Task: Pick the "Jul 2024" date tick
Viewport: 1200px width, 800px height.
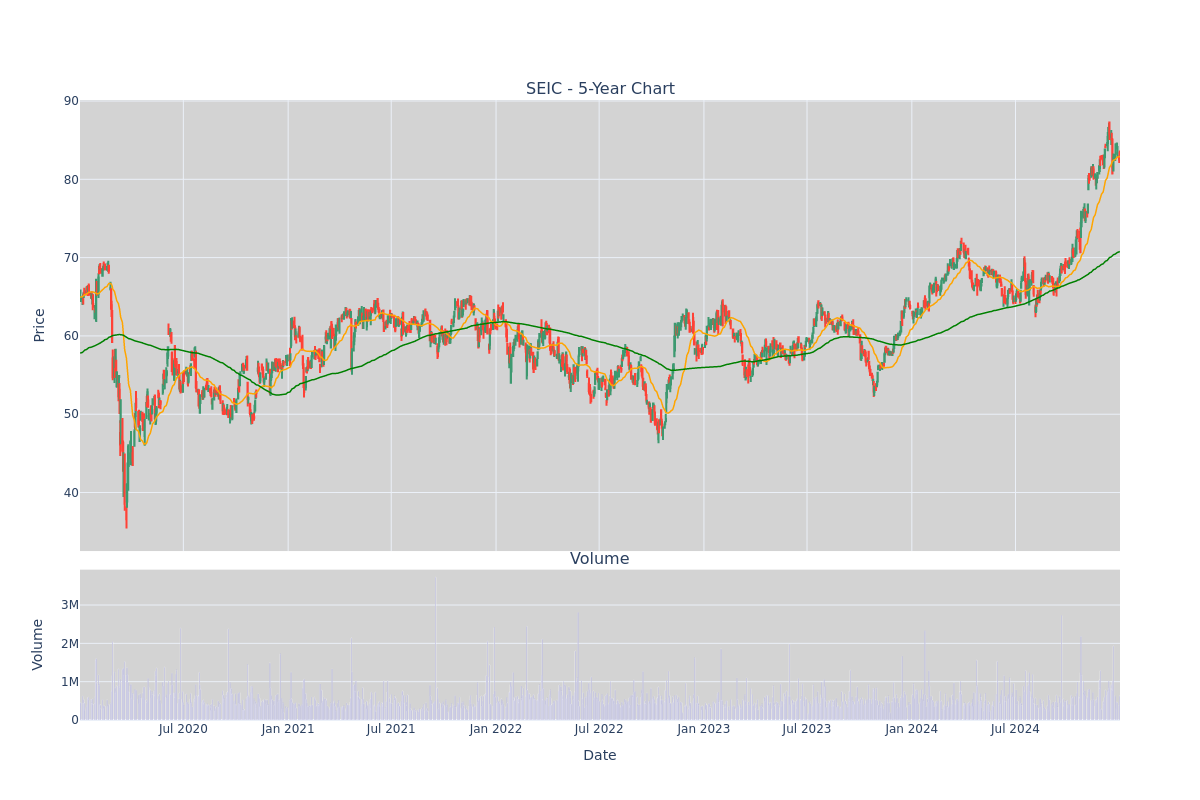Action: [x=1015, y=729]
